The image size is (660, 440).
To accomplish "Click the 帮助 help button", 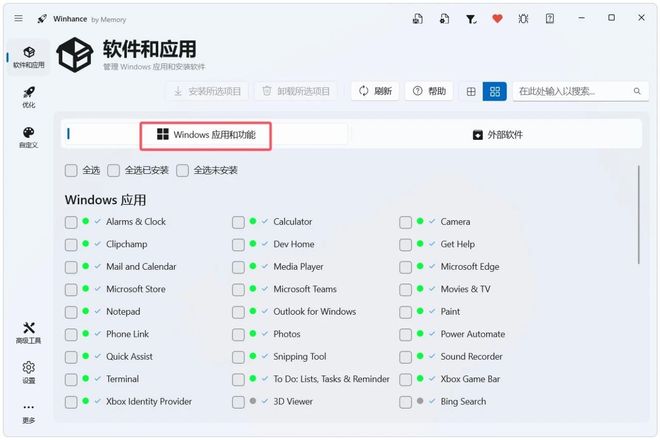I will tap(429, 91).
